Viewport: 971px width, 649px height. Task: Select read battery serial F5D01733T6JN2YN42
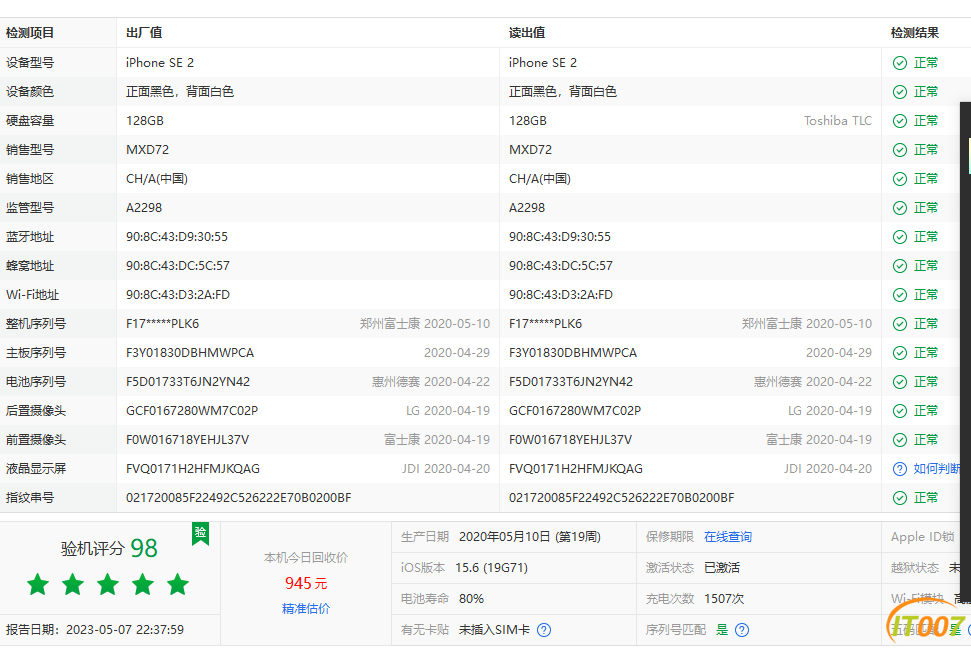(x=571, y=382)
